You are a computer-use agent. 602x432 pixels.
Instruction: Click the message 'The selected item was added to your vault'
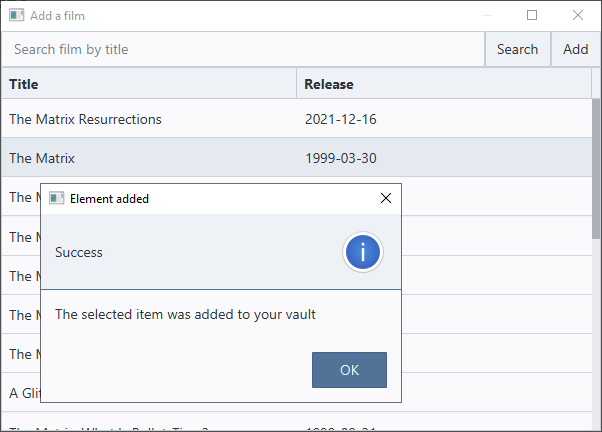(185, 314)
